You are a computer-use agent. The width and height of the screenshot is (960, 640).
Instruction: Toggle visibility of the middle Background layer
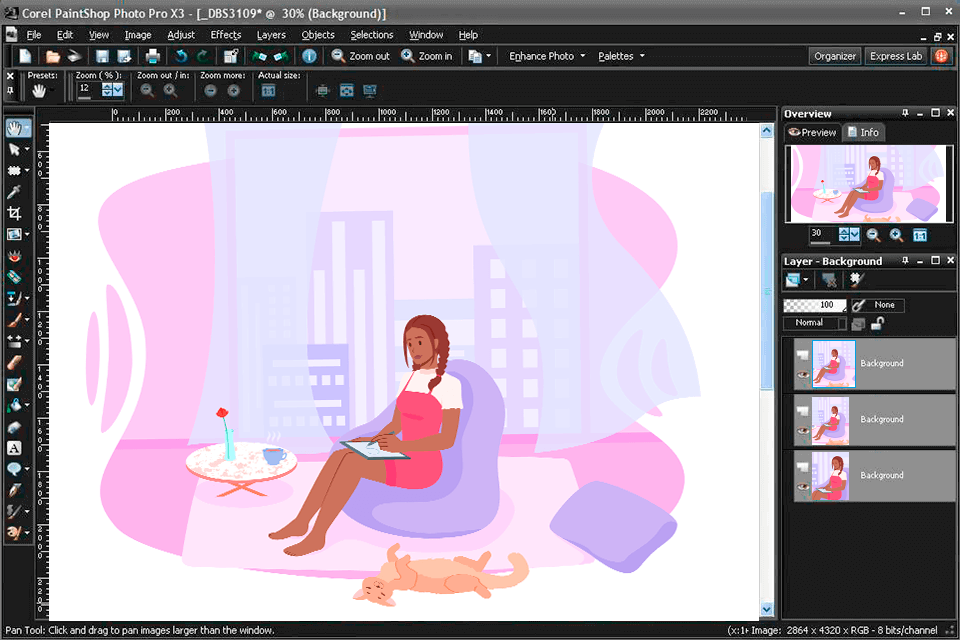[x=801, y=431]
